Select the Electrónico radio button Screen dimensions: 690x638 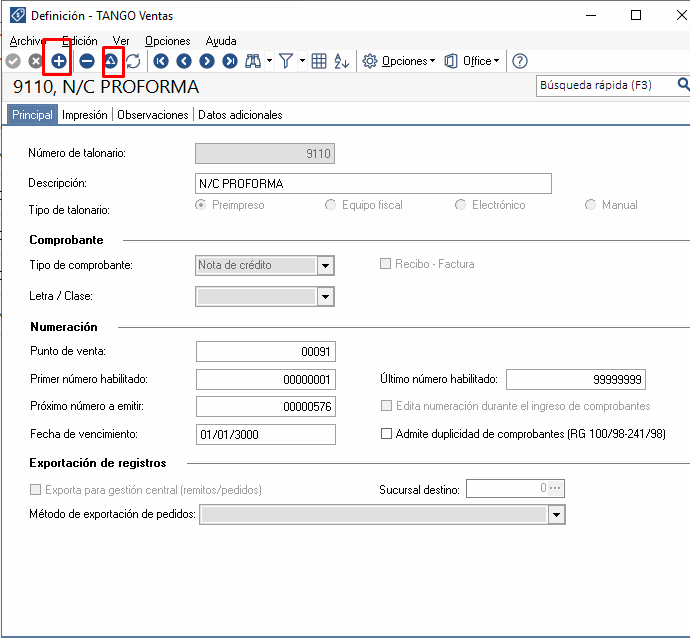click(460, 205)
